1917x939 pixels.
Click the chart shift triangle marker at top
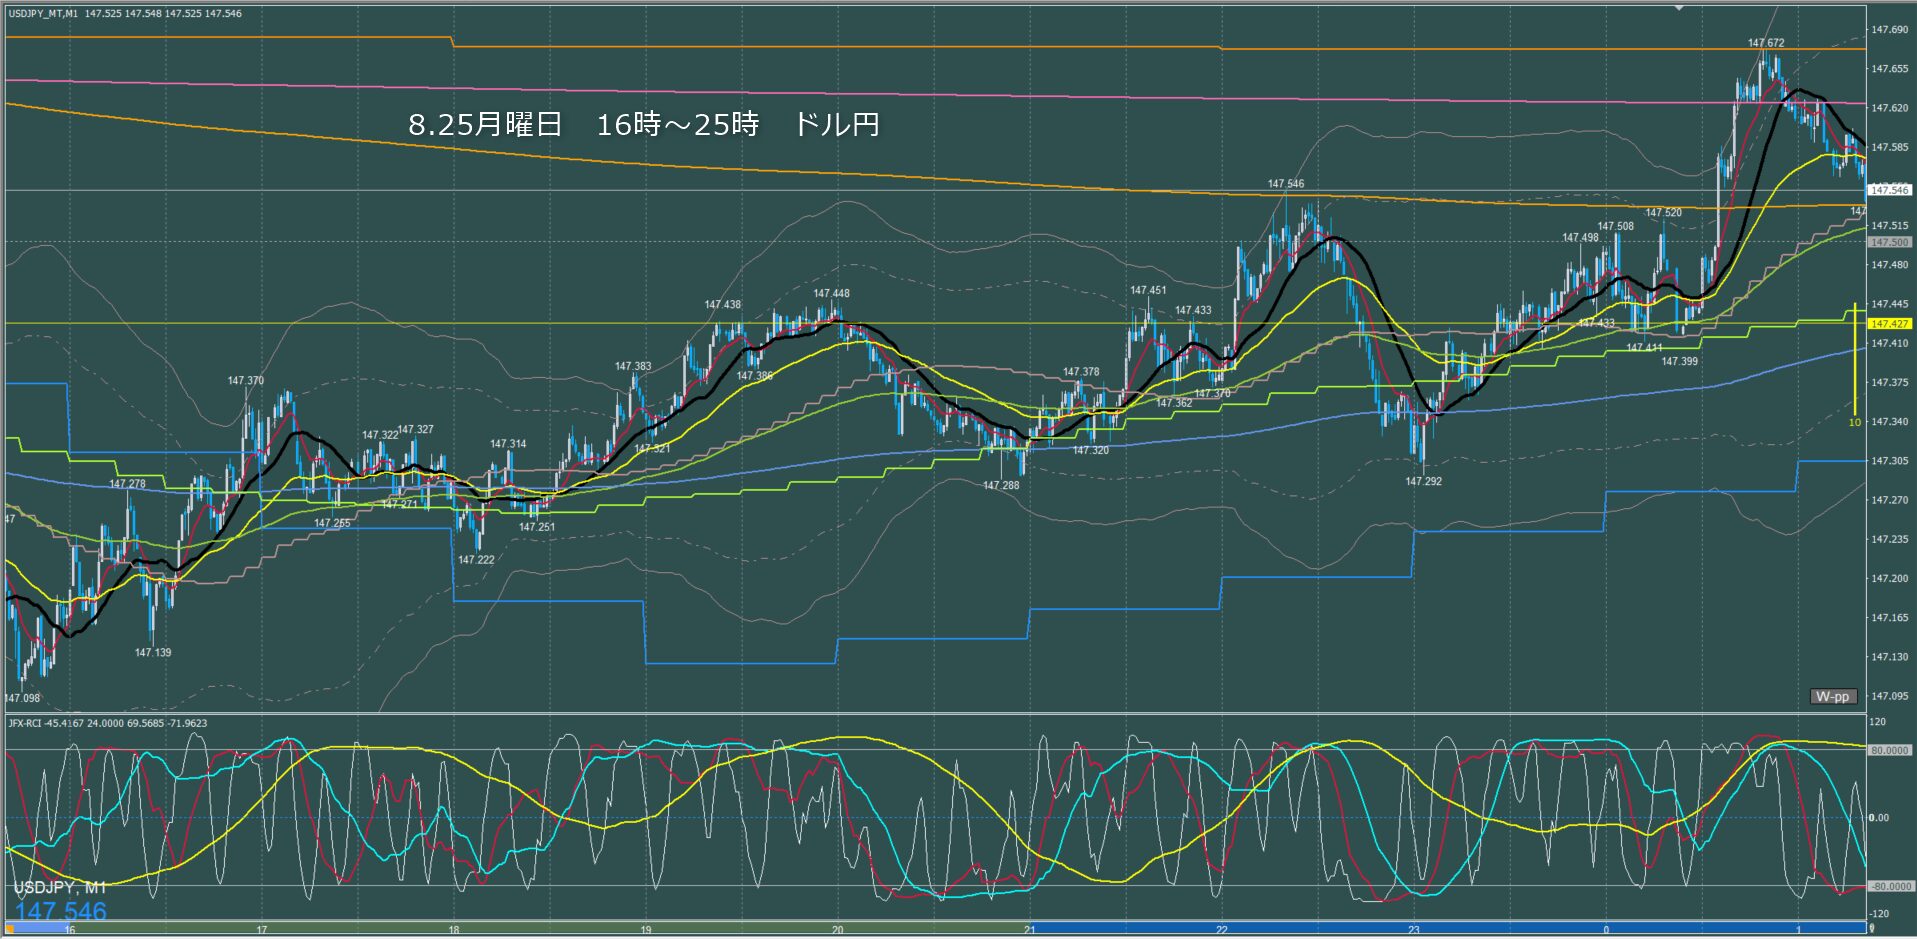(1680, 7)
